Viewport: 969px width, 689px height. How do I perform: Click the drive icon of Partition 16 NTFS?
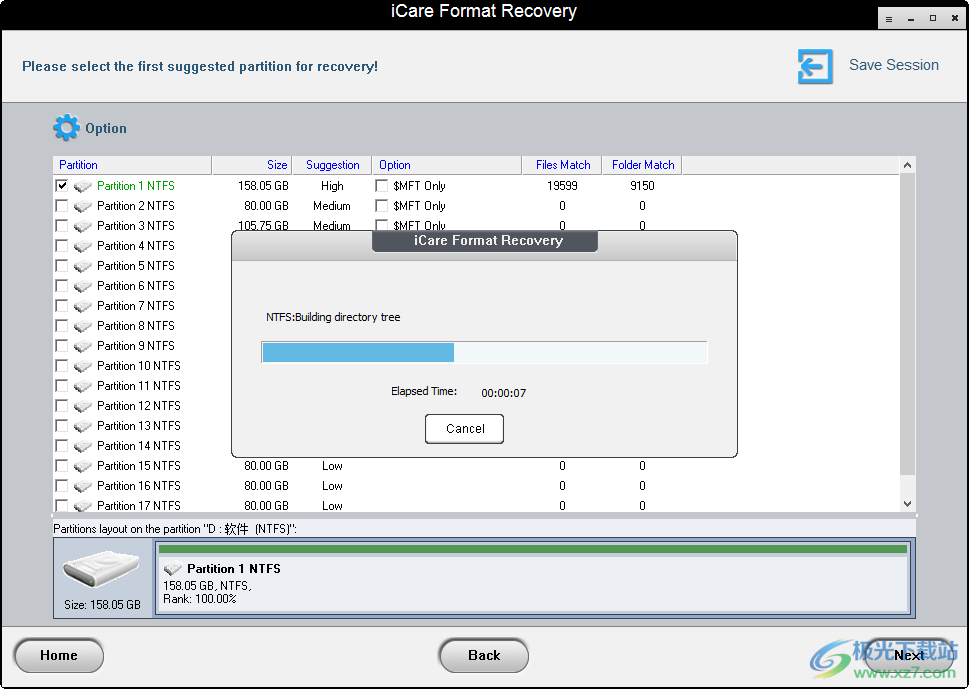pos(83,486)
